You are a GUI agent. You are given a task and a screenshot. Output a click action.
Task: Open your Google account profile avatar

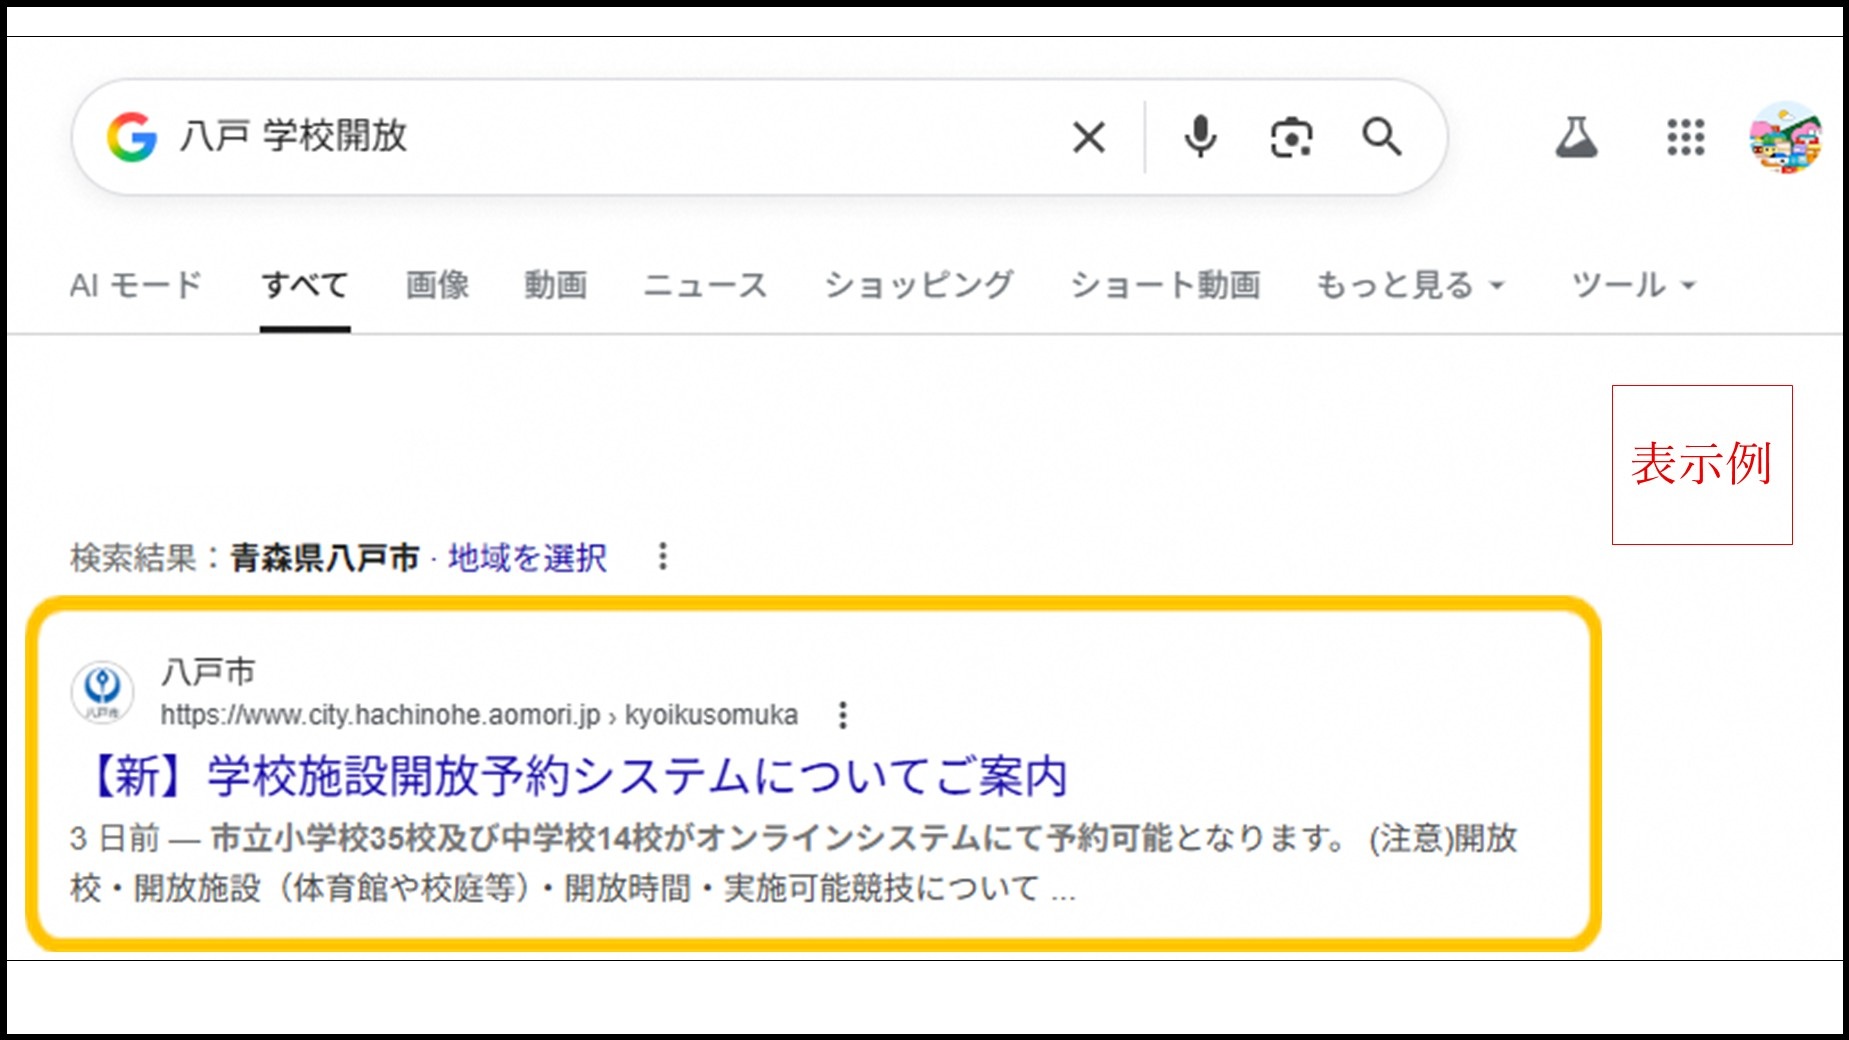[1787, 140]
